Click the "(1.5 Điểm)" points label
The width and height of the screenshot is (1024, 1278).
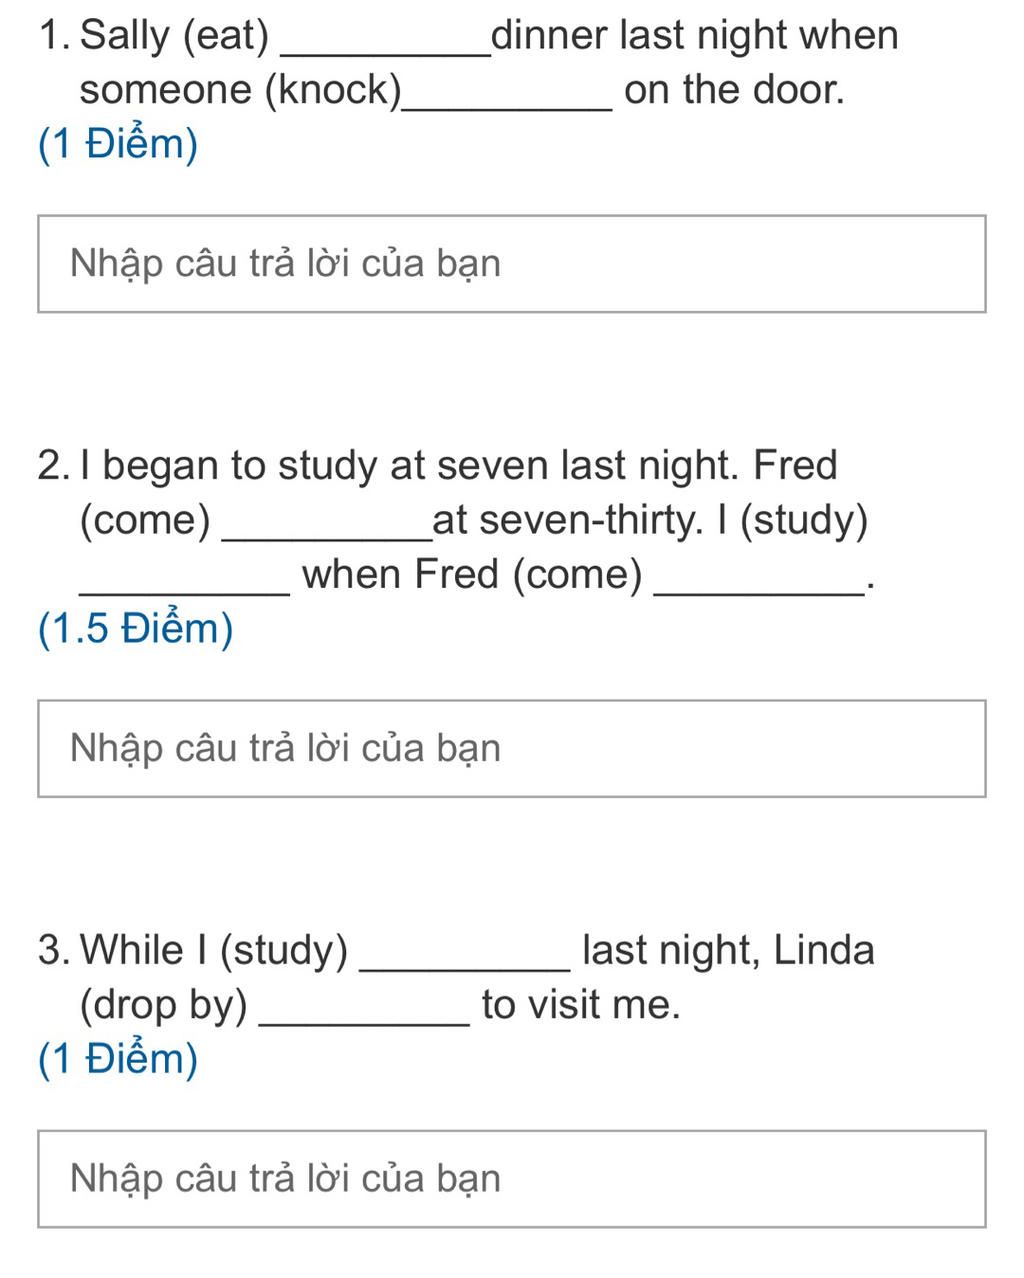click(135, 629)
